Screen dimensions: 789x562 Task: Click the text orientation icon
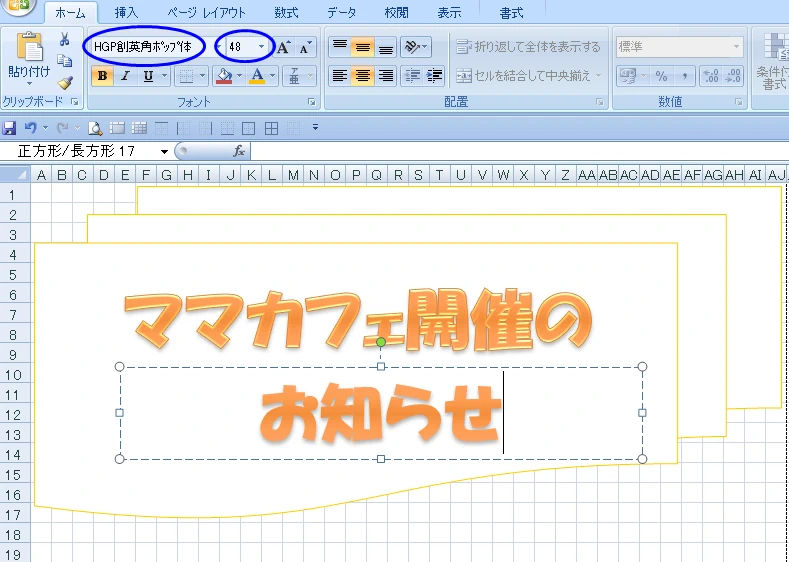[x=414, y=47]
